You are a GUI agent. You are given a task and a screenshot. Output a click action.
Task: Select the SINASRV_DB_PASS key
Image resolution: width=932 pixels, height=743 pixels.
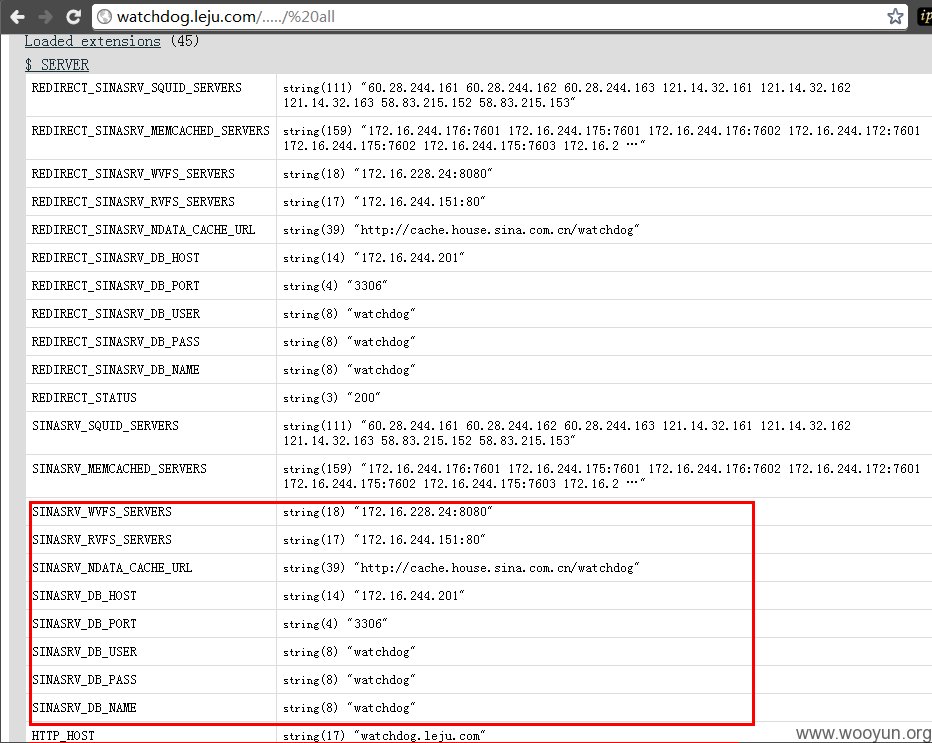(84, 679)
